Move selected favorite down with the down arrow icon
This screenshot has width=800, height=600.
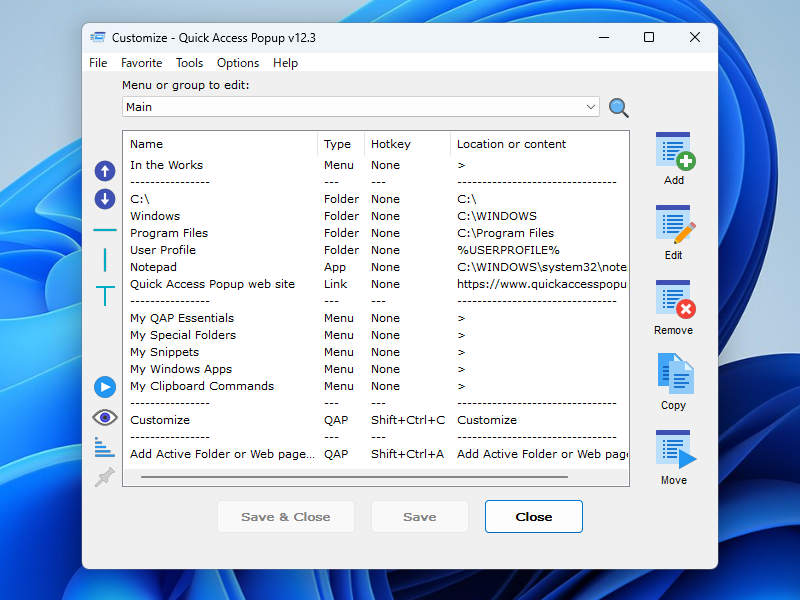105,199
